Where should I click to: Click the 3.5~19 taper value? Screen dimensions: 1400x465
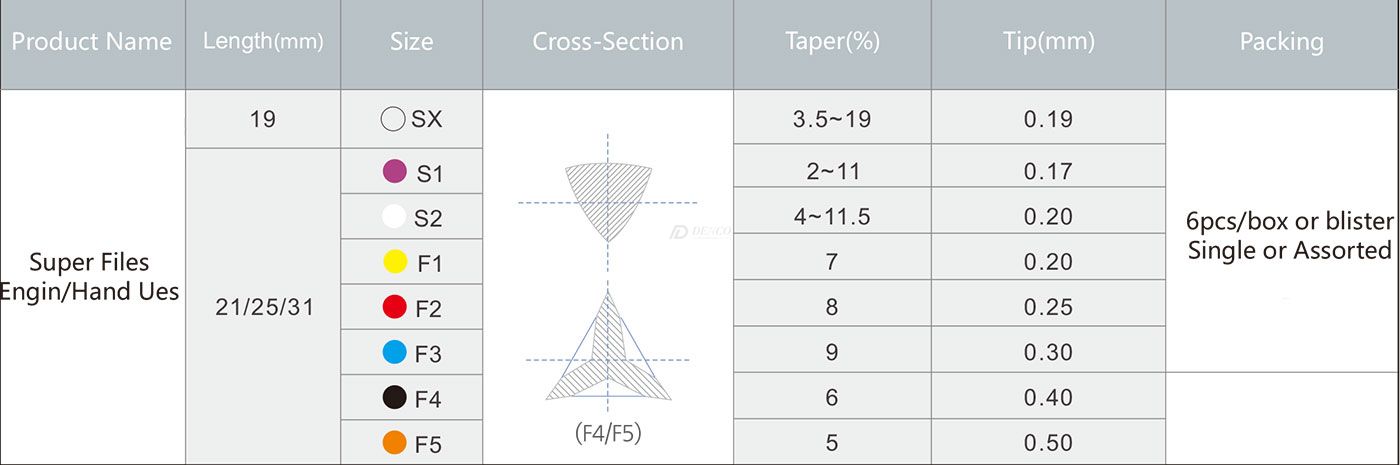click(x=832, y=119)
